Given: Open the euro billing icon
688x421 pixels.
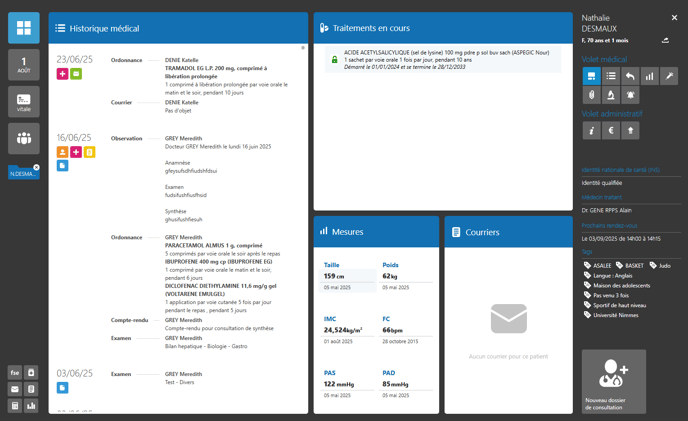Looking at the screenshot, I should 611,131.
